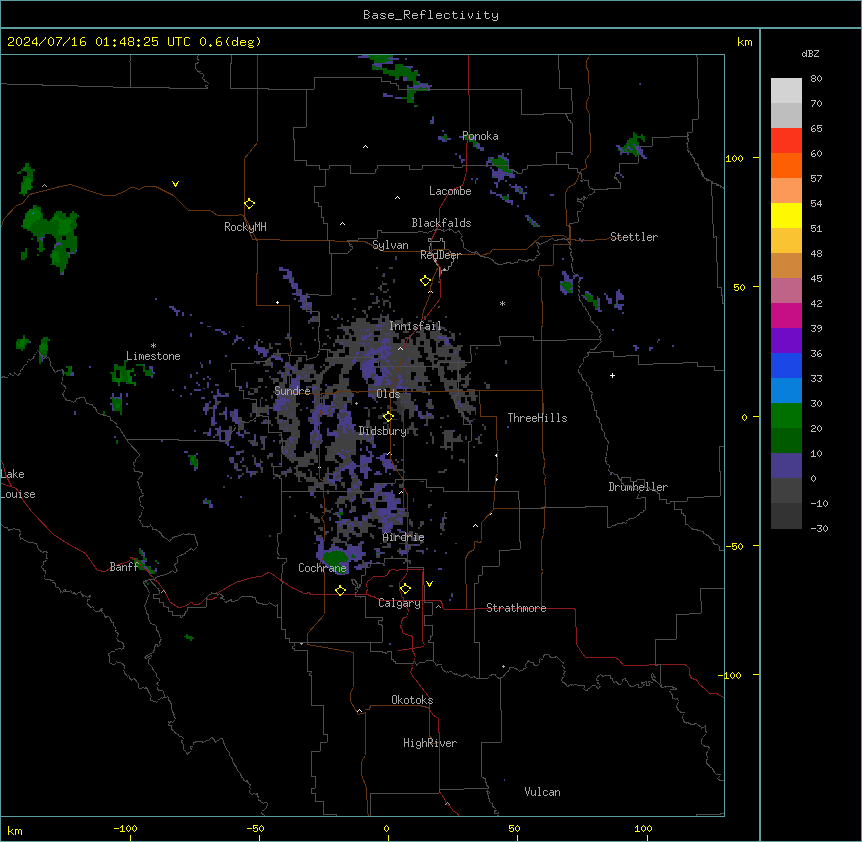Image resolution: width=862 pixels, height=842 pixels.
Task: Click the RedDeer city label
Action: click(440, 255)
